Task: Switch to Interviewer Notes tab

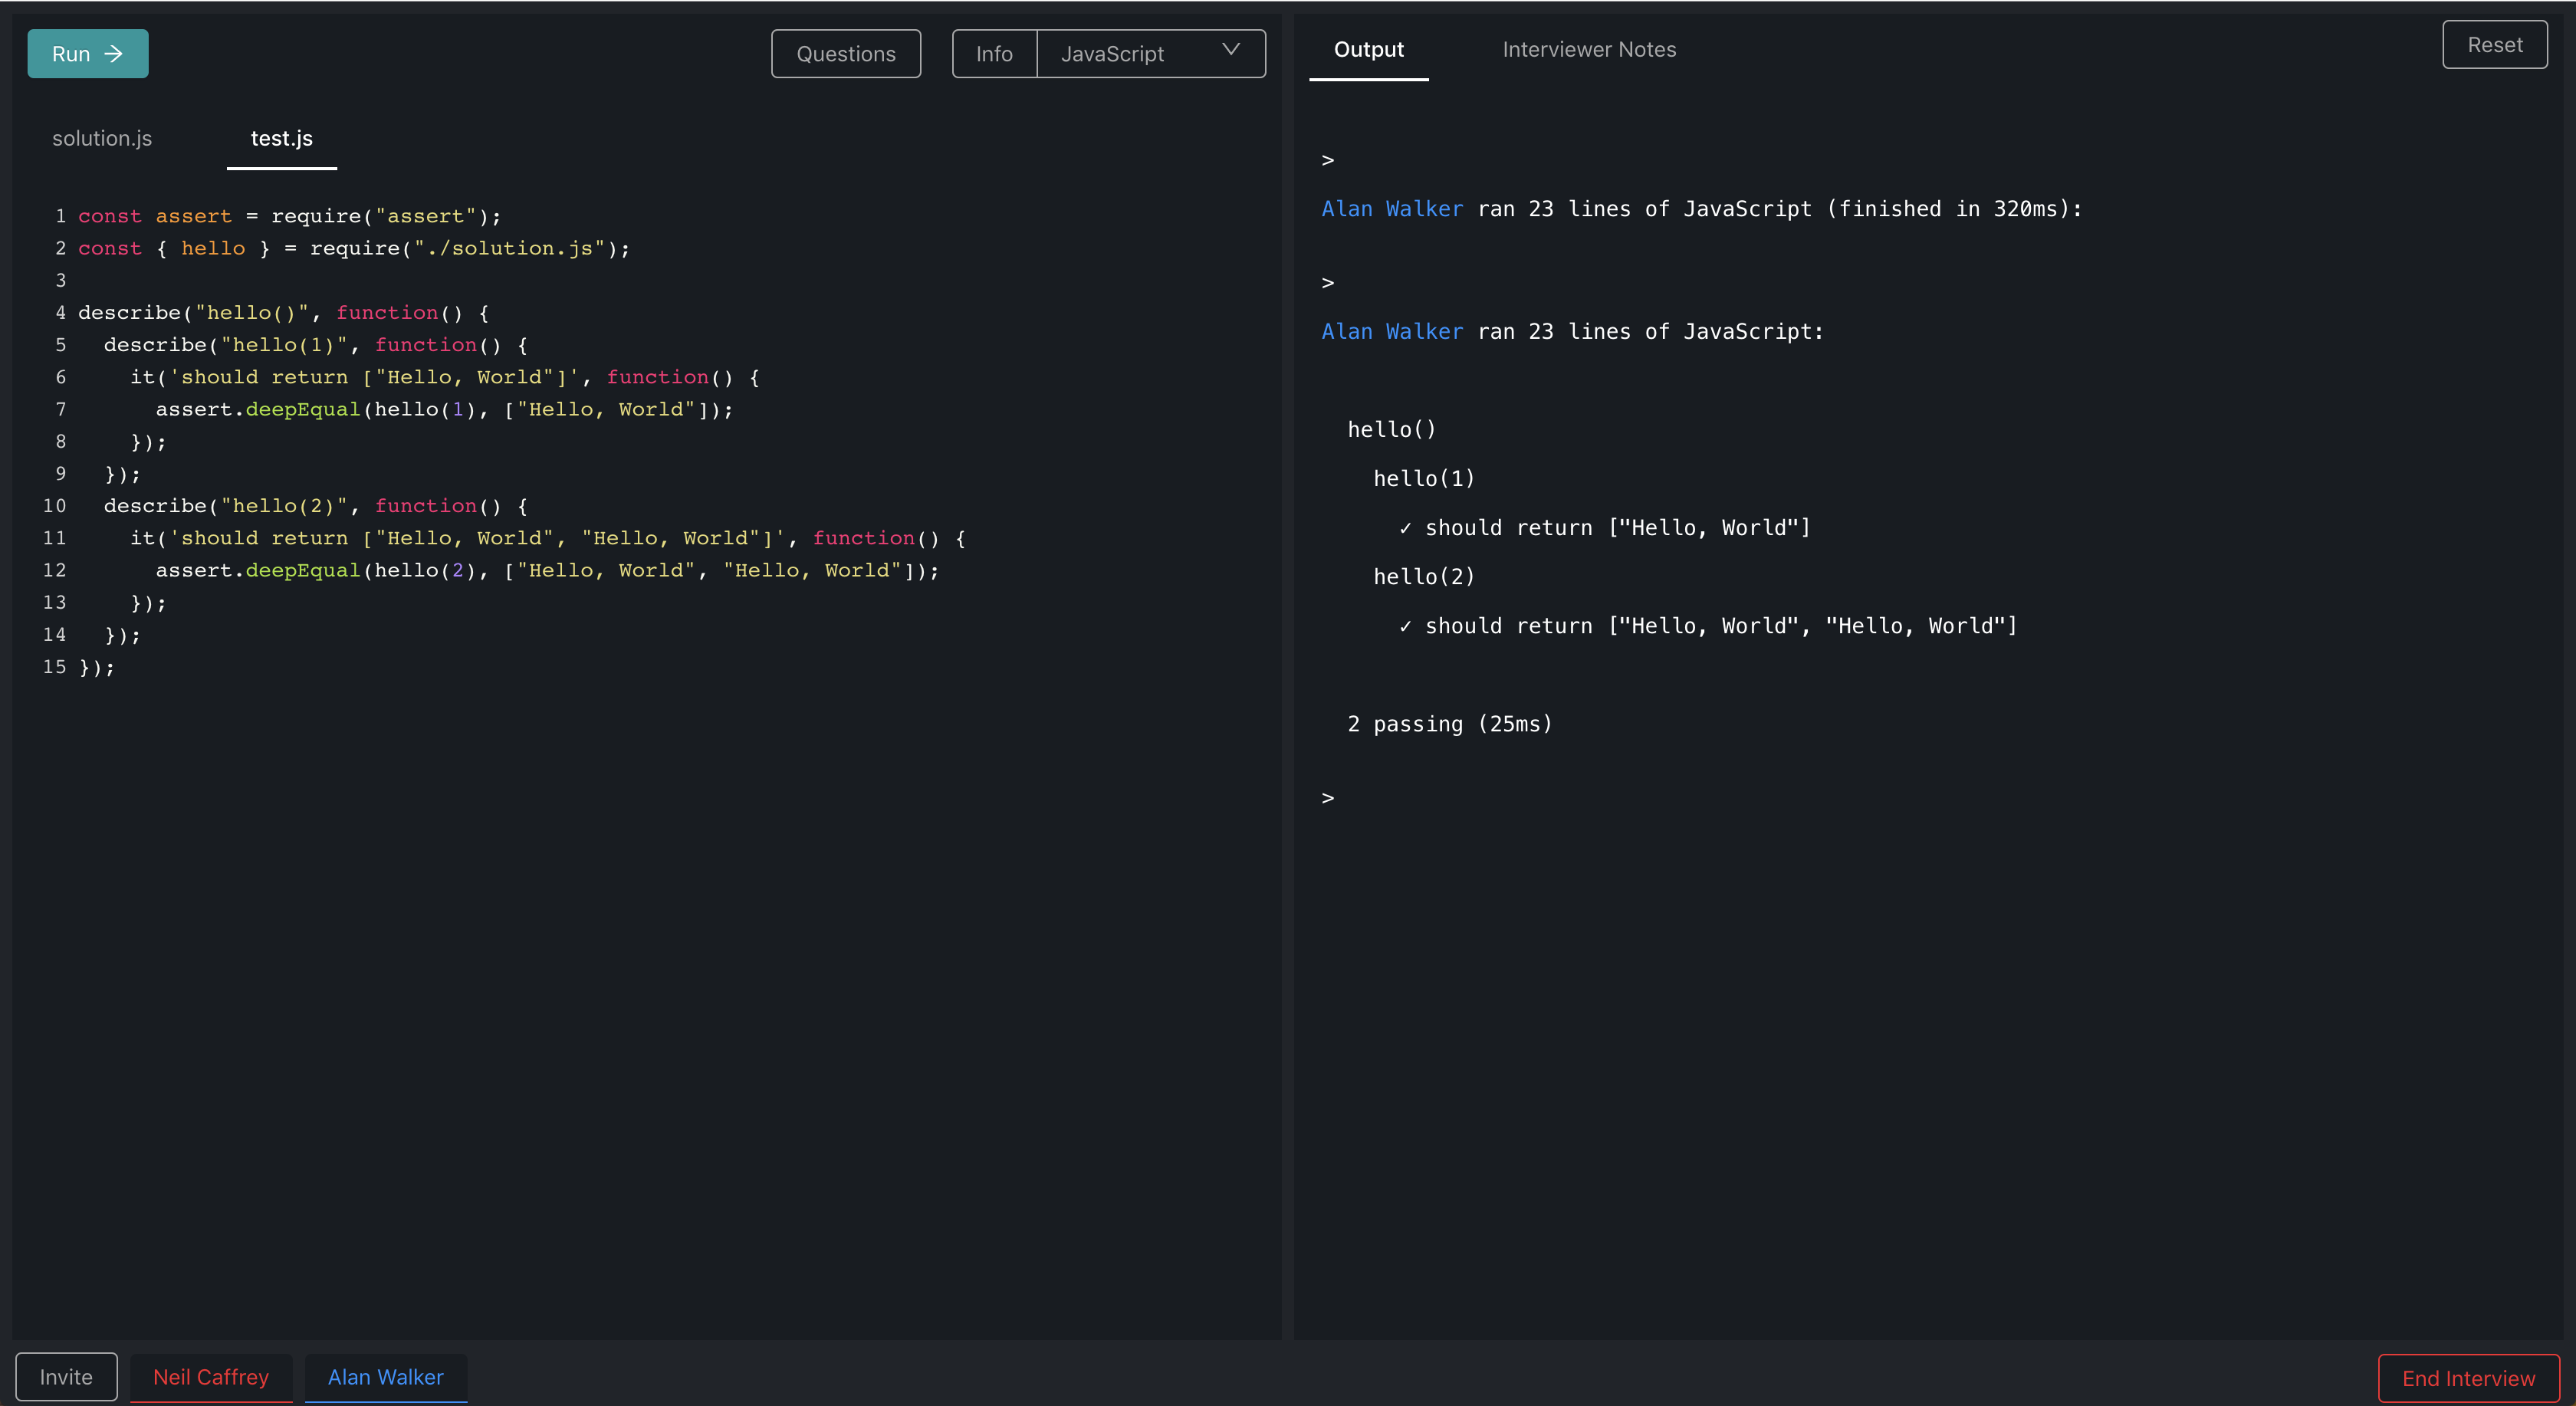Action: pyautogui.click(x=1589, y=50)
